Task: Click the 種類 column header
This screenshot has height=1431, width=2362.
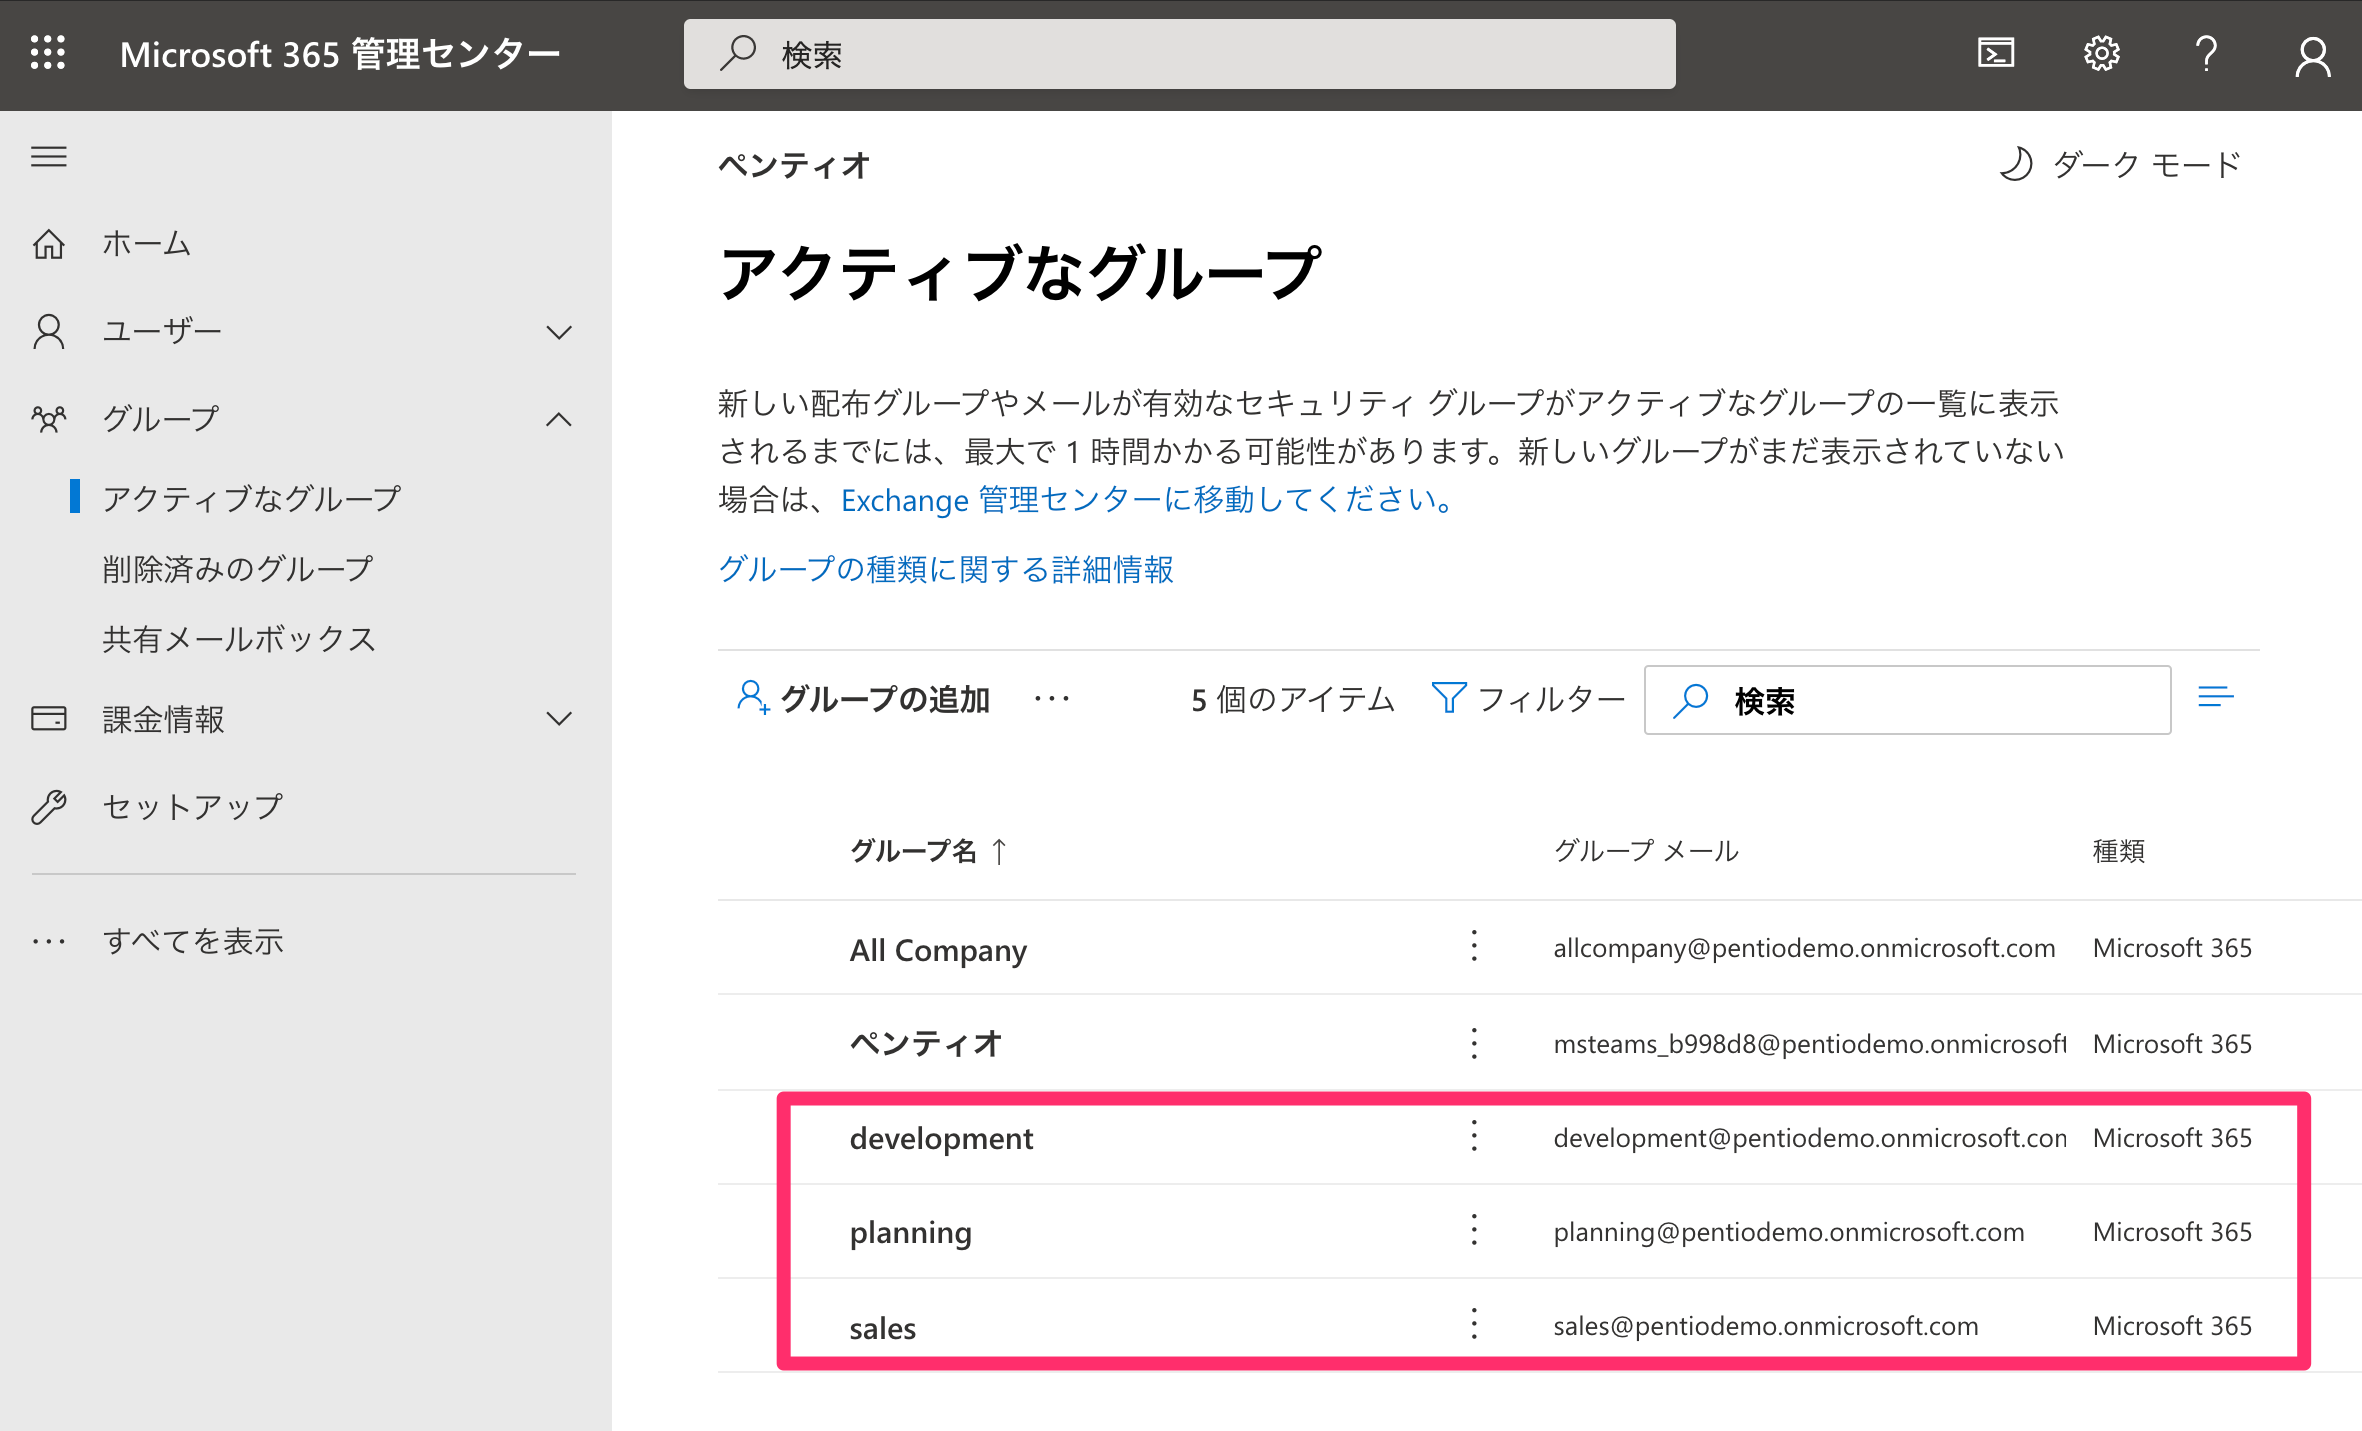Action: pos(2119,851)
